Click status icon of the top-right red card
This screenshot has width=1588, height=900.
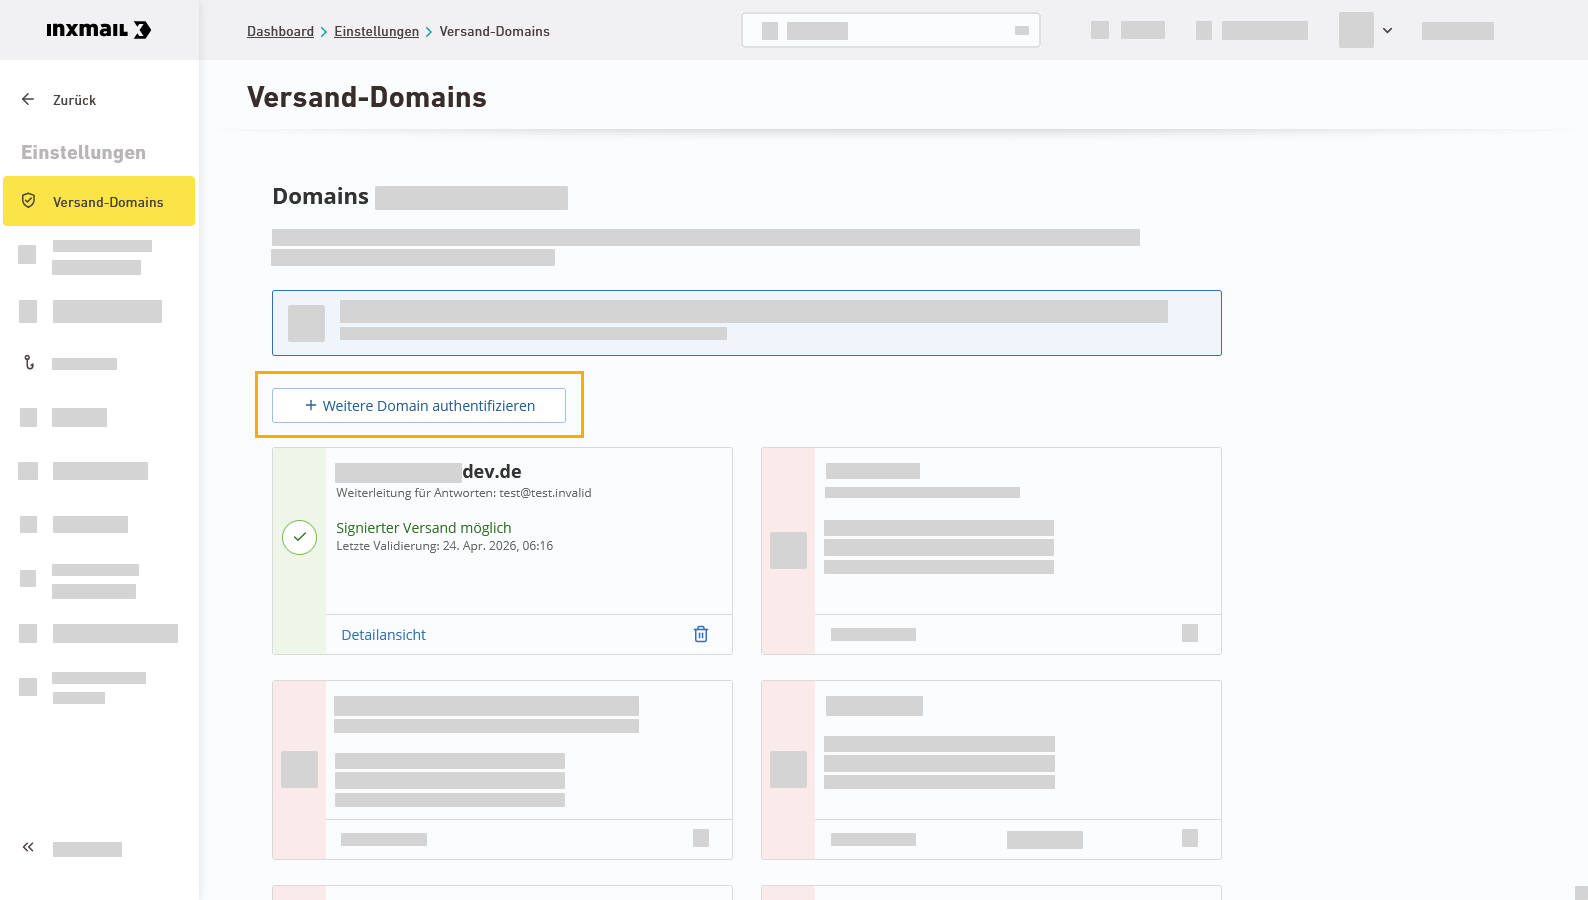click(x=788, y=550)
